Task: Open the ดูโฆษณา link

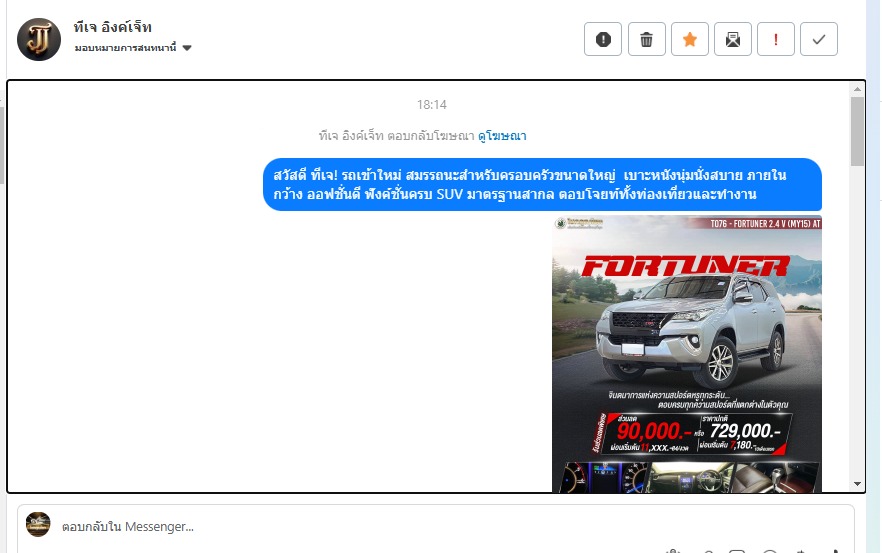Action: (502, 136)
